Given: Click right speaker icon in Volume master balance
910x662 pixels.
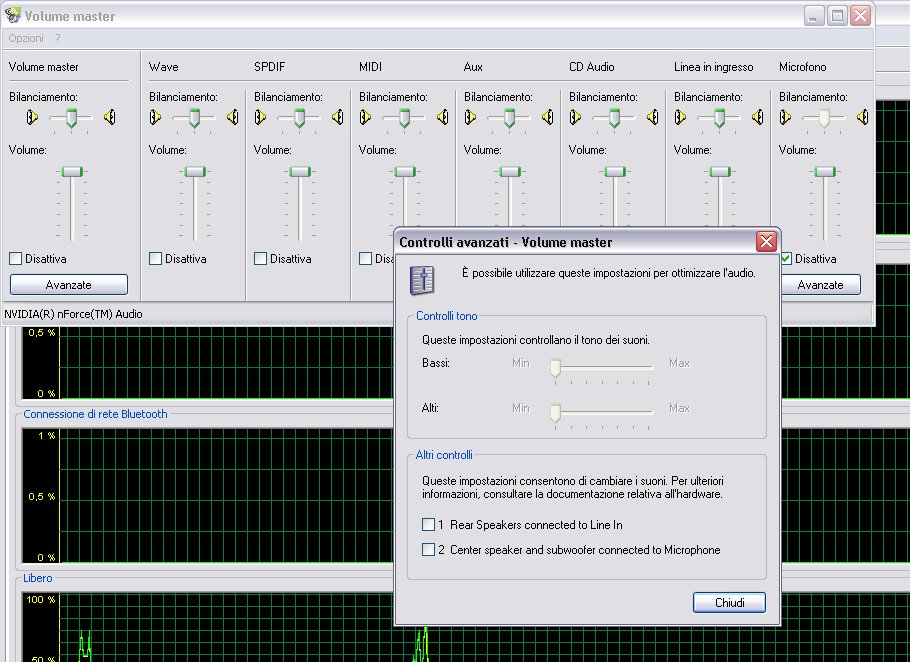Looking at the screenshot, I should pyautogui.click(x=110, y=117).
